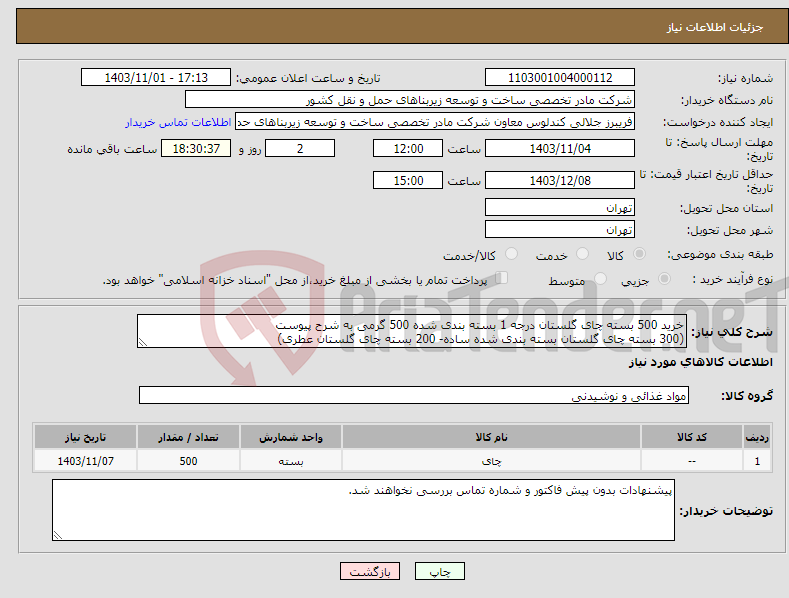789x598 pixels.
Task: Click the buyer organization name field
Action: (x=410, y=100)
